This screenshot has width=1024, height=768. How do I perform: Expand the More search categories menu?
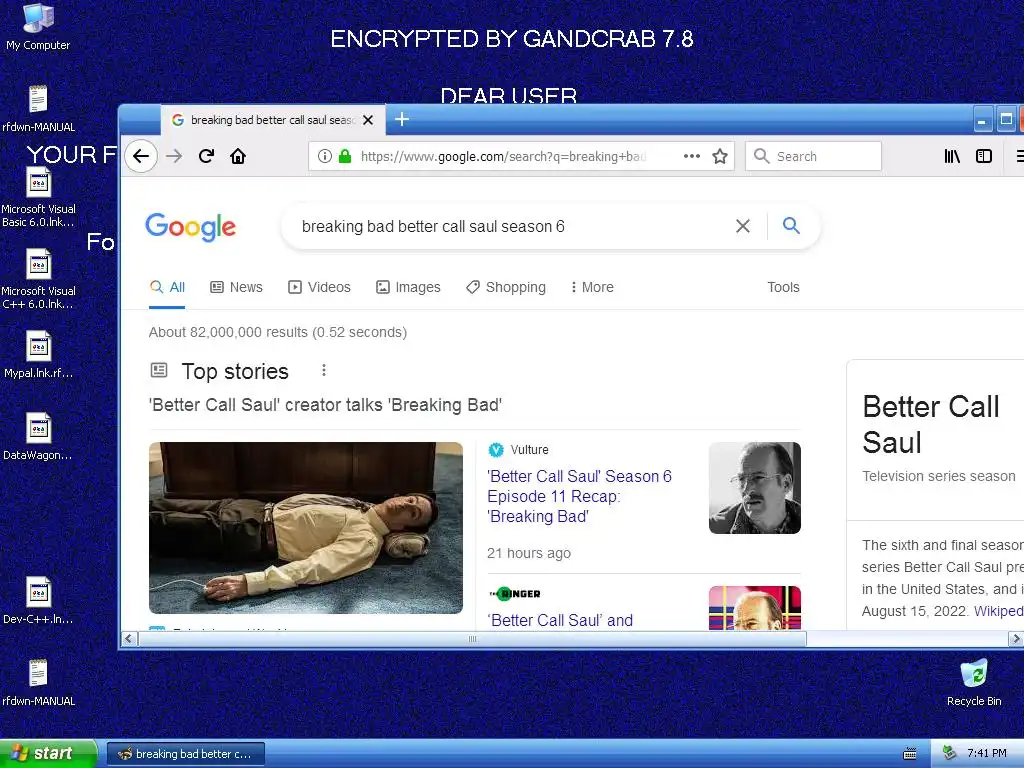592,287
